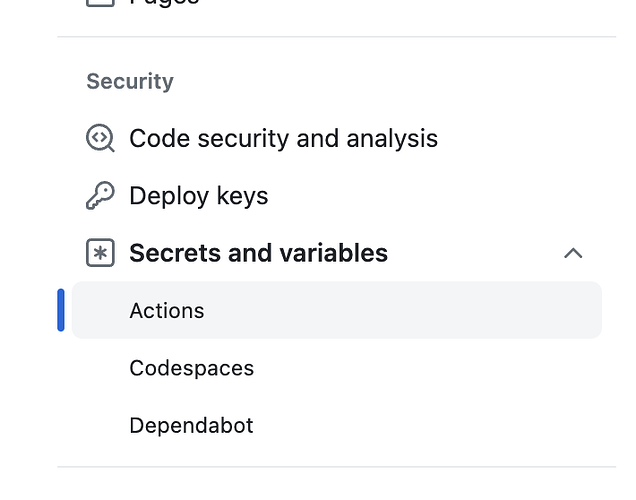Click the Deploy keys key icon
This screenshot has height=500, width=636.
[100, 196]
